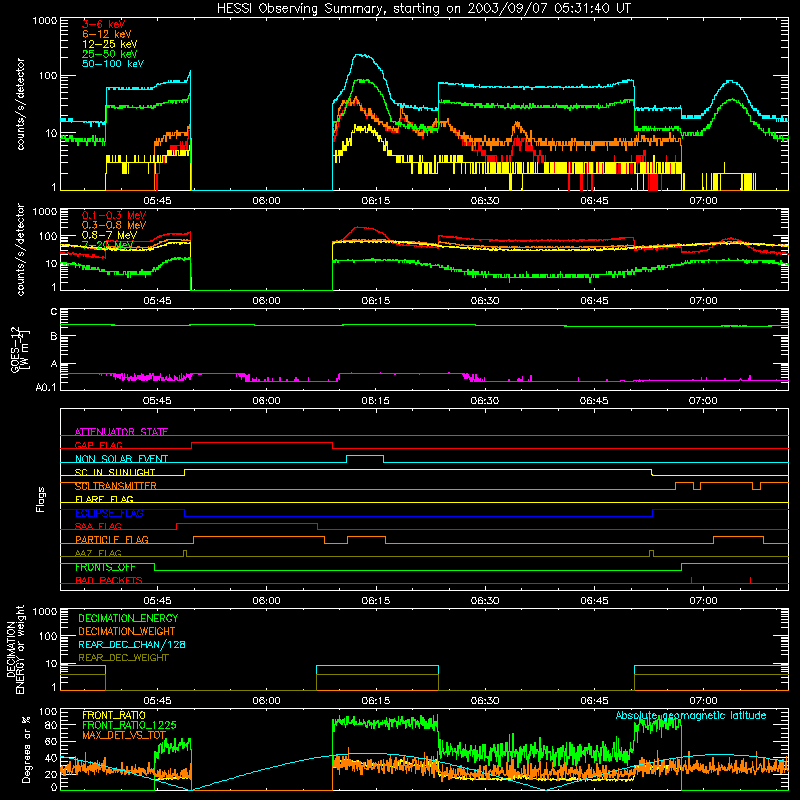The width and height of the screenshot is (800, 800).
Task: Click the DECIMATION_ENERGY legend entry
Action: [x=128, y=618]
